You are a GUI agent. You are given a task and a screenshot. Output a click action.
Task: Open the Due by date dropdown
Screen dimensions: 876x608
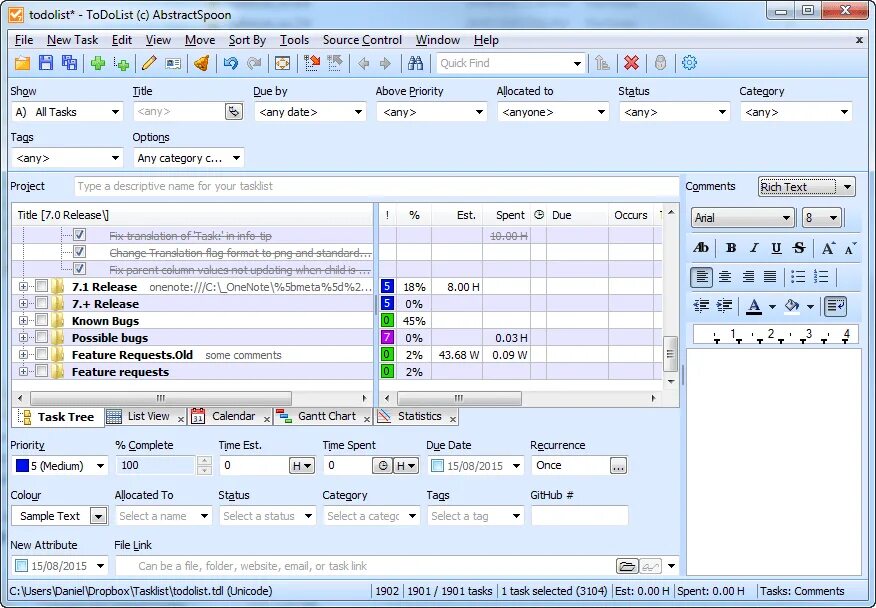click(x=358, y=112)
